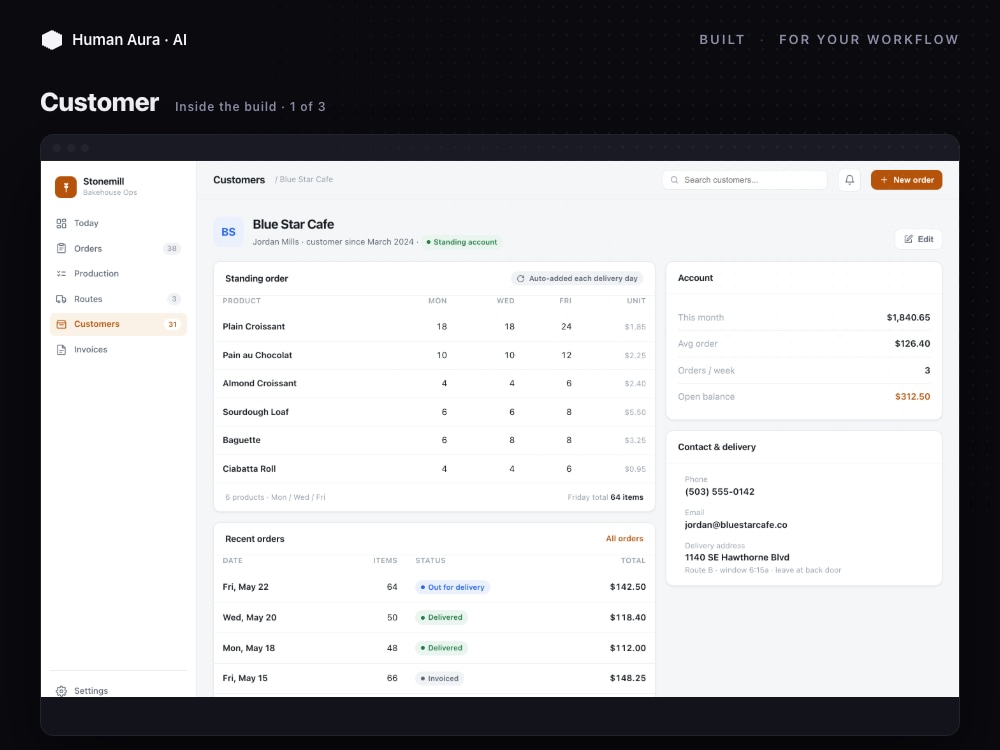Click the Search customers field
1000x750 pixels.
(x=744, y=180)
